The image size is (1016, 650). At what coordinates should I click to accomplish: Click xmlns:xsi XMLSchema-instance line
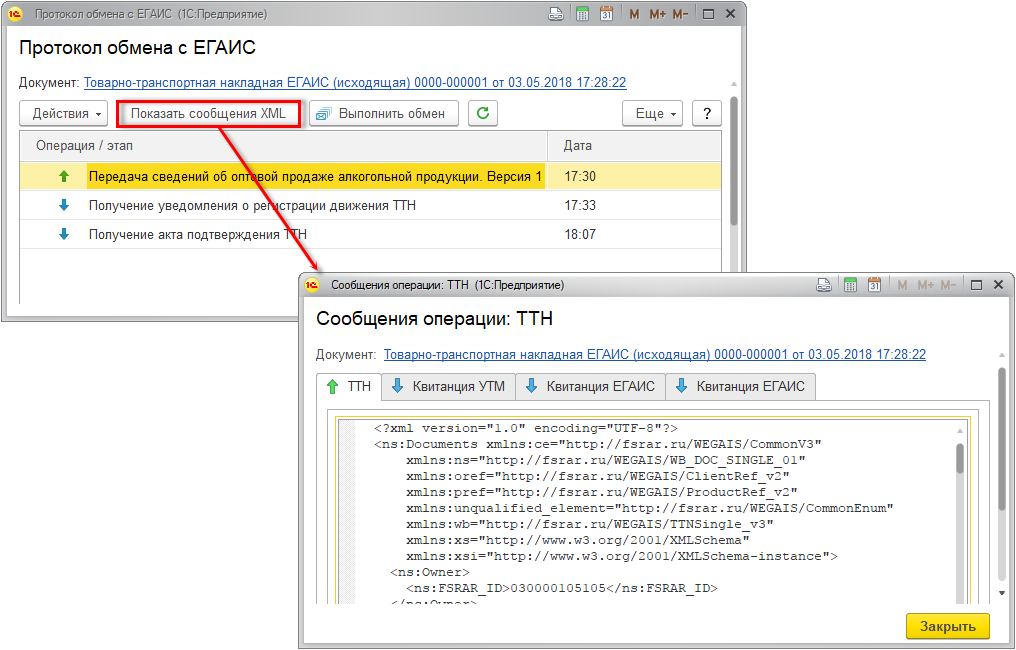point(621,556)
